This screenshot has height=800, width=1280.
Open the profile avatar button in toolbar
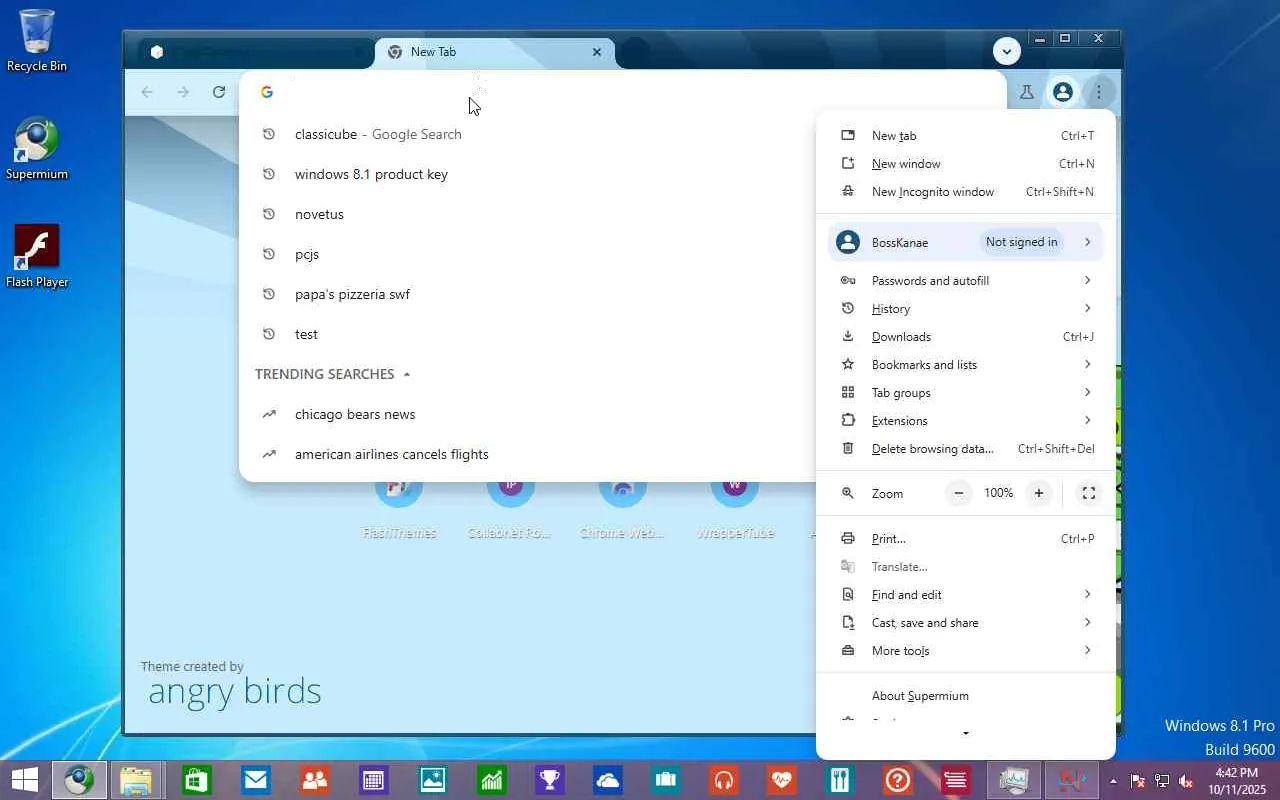[x=1063, y=92]
